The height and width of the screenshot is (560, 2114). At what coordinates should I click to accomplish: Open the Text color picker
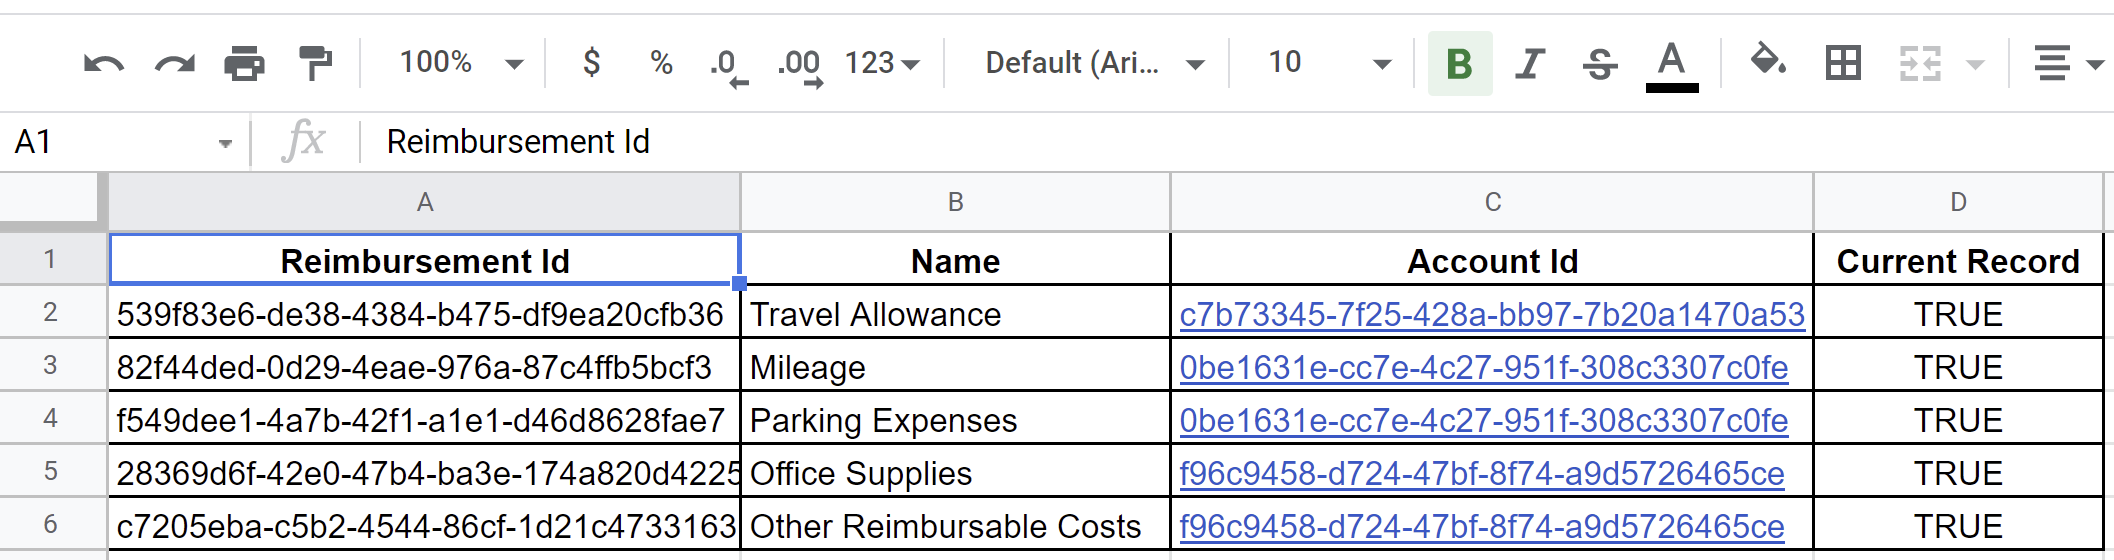tap(1672, 65)
